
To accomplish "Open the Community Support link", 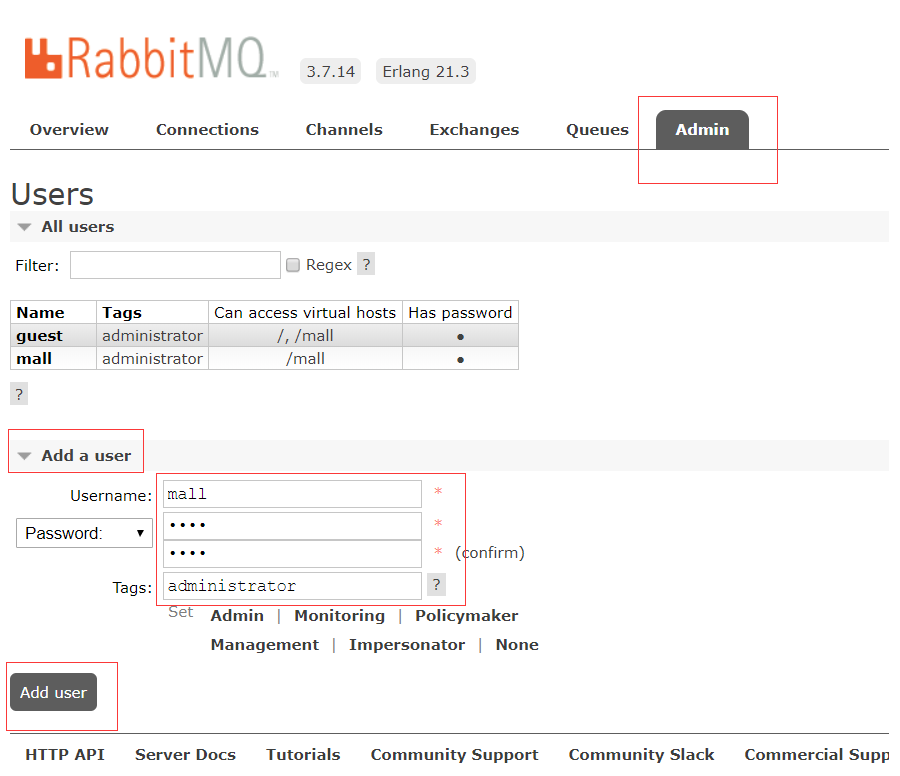I will tap(455, 754).
